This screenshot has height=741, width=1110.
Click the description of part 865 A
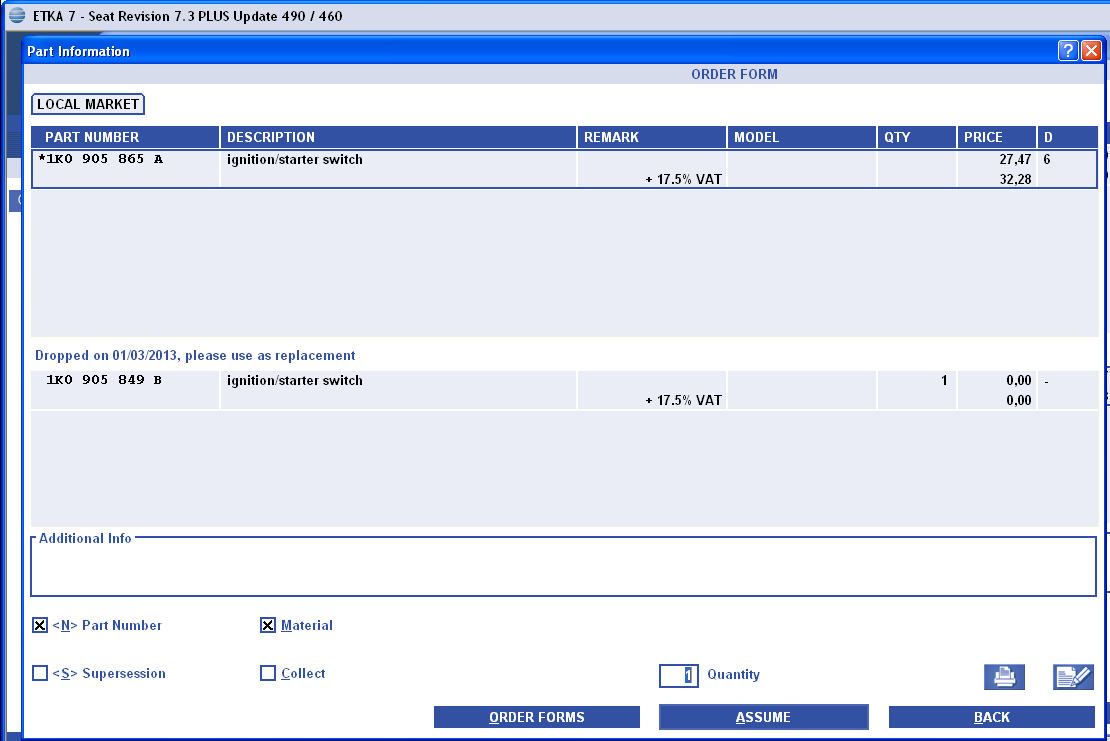[294, 160]
